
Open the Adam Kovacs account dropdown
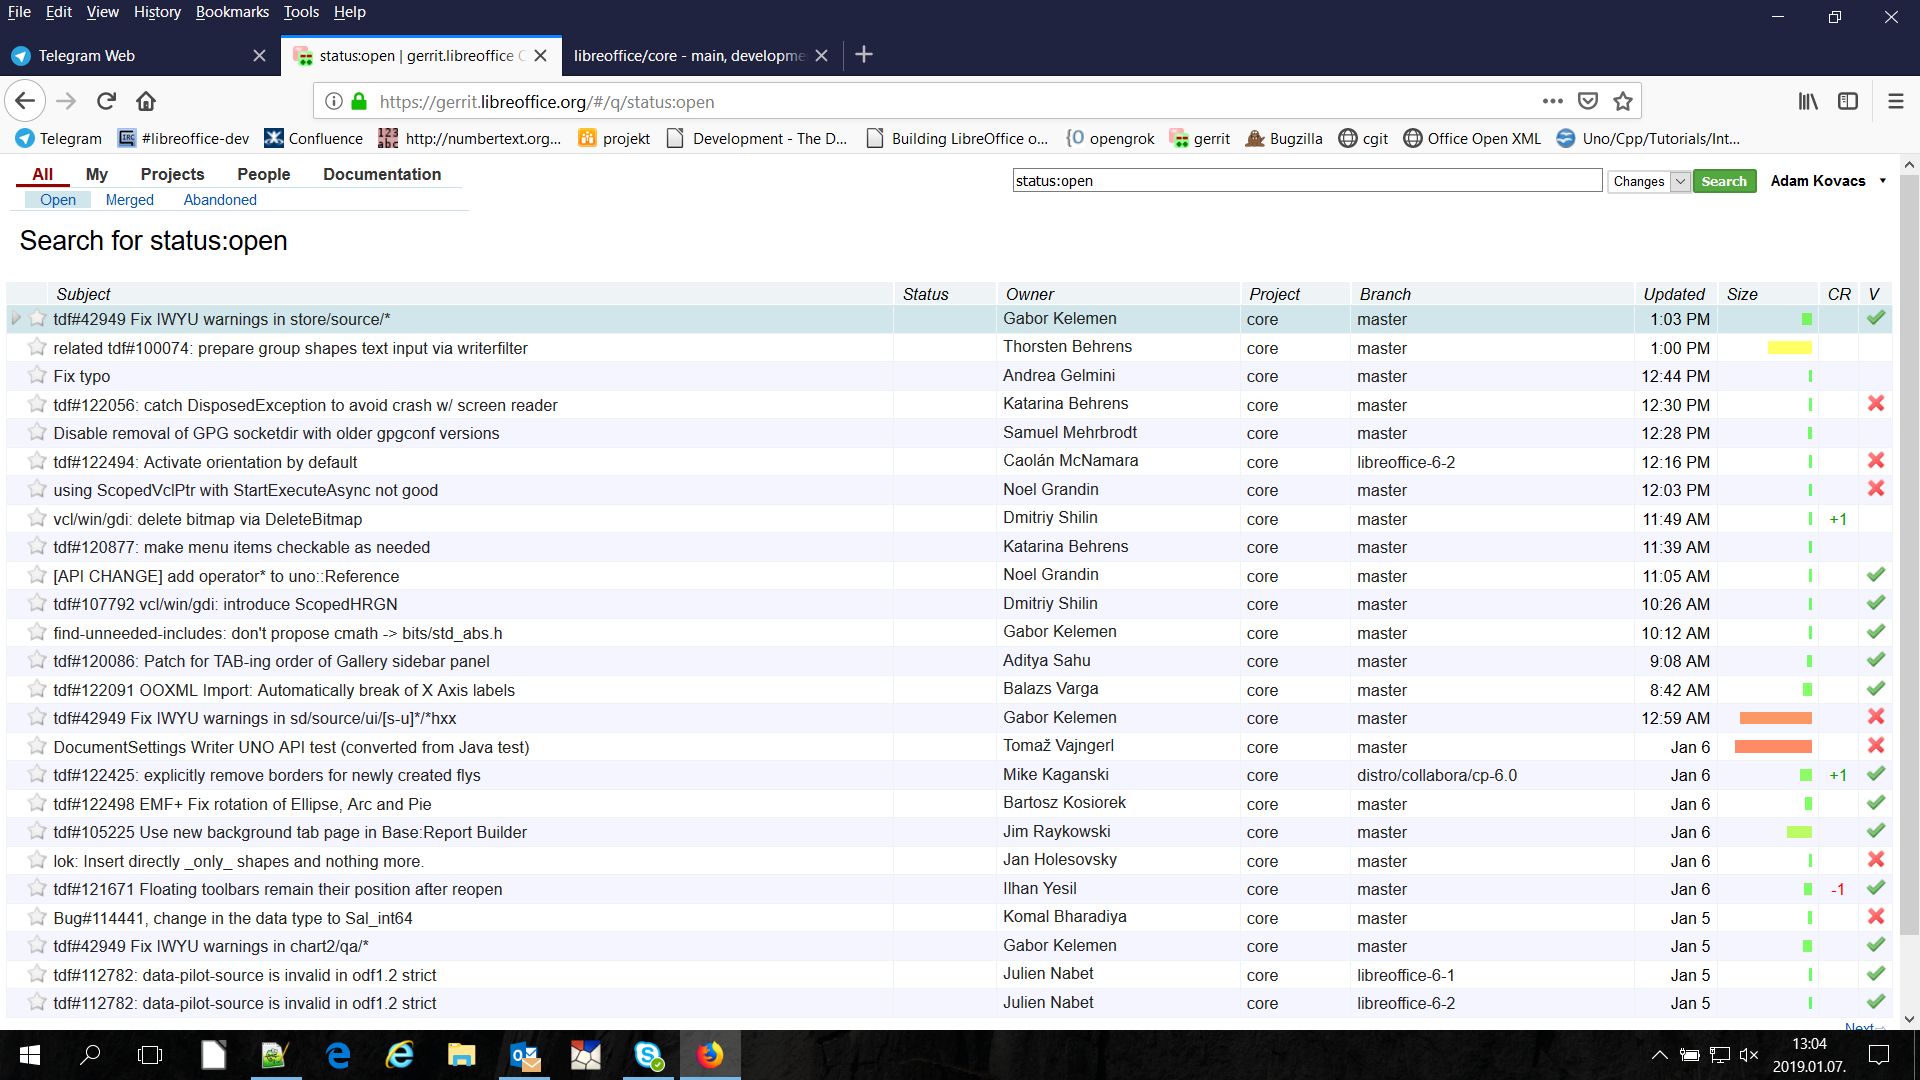tap(1828, 181)
